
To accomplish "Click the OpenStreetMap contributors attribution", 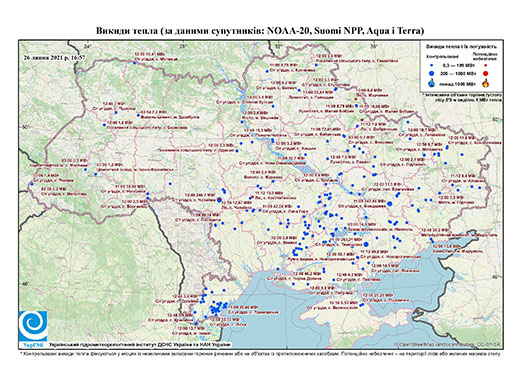I will click(x=447, y=344).
